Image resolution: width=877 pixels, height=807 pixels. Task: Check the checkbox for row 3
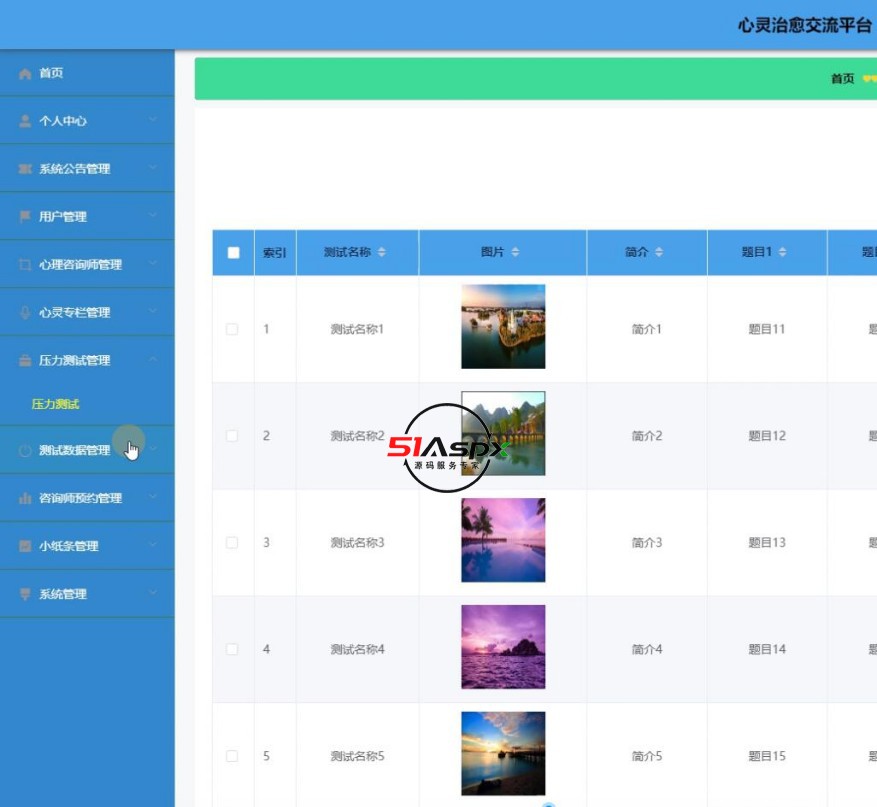tap(232, 543)
